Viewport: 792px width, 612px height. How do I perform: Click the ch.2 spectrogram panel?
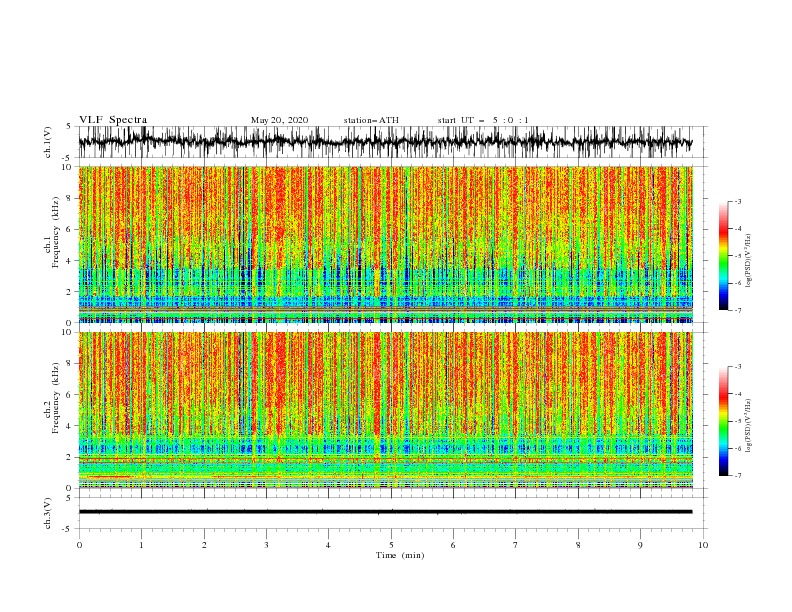pos(385,410)
